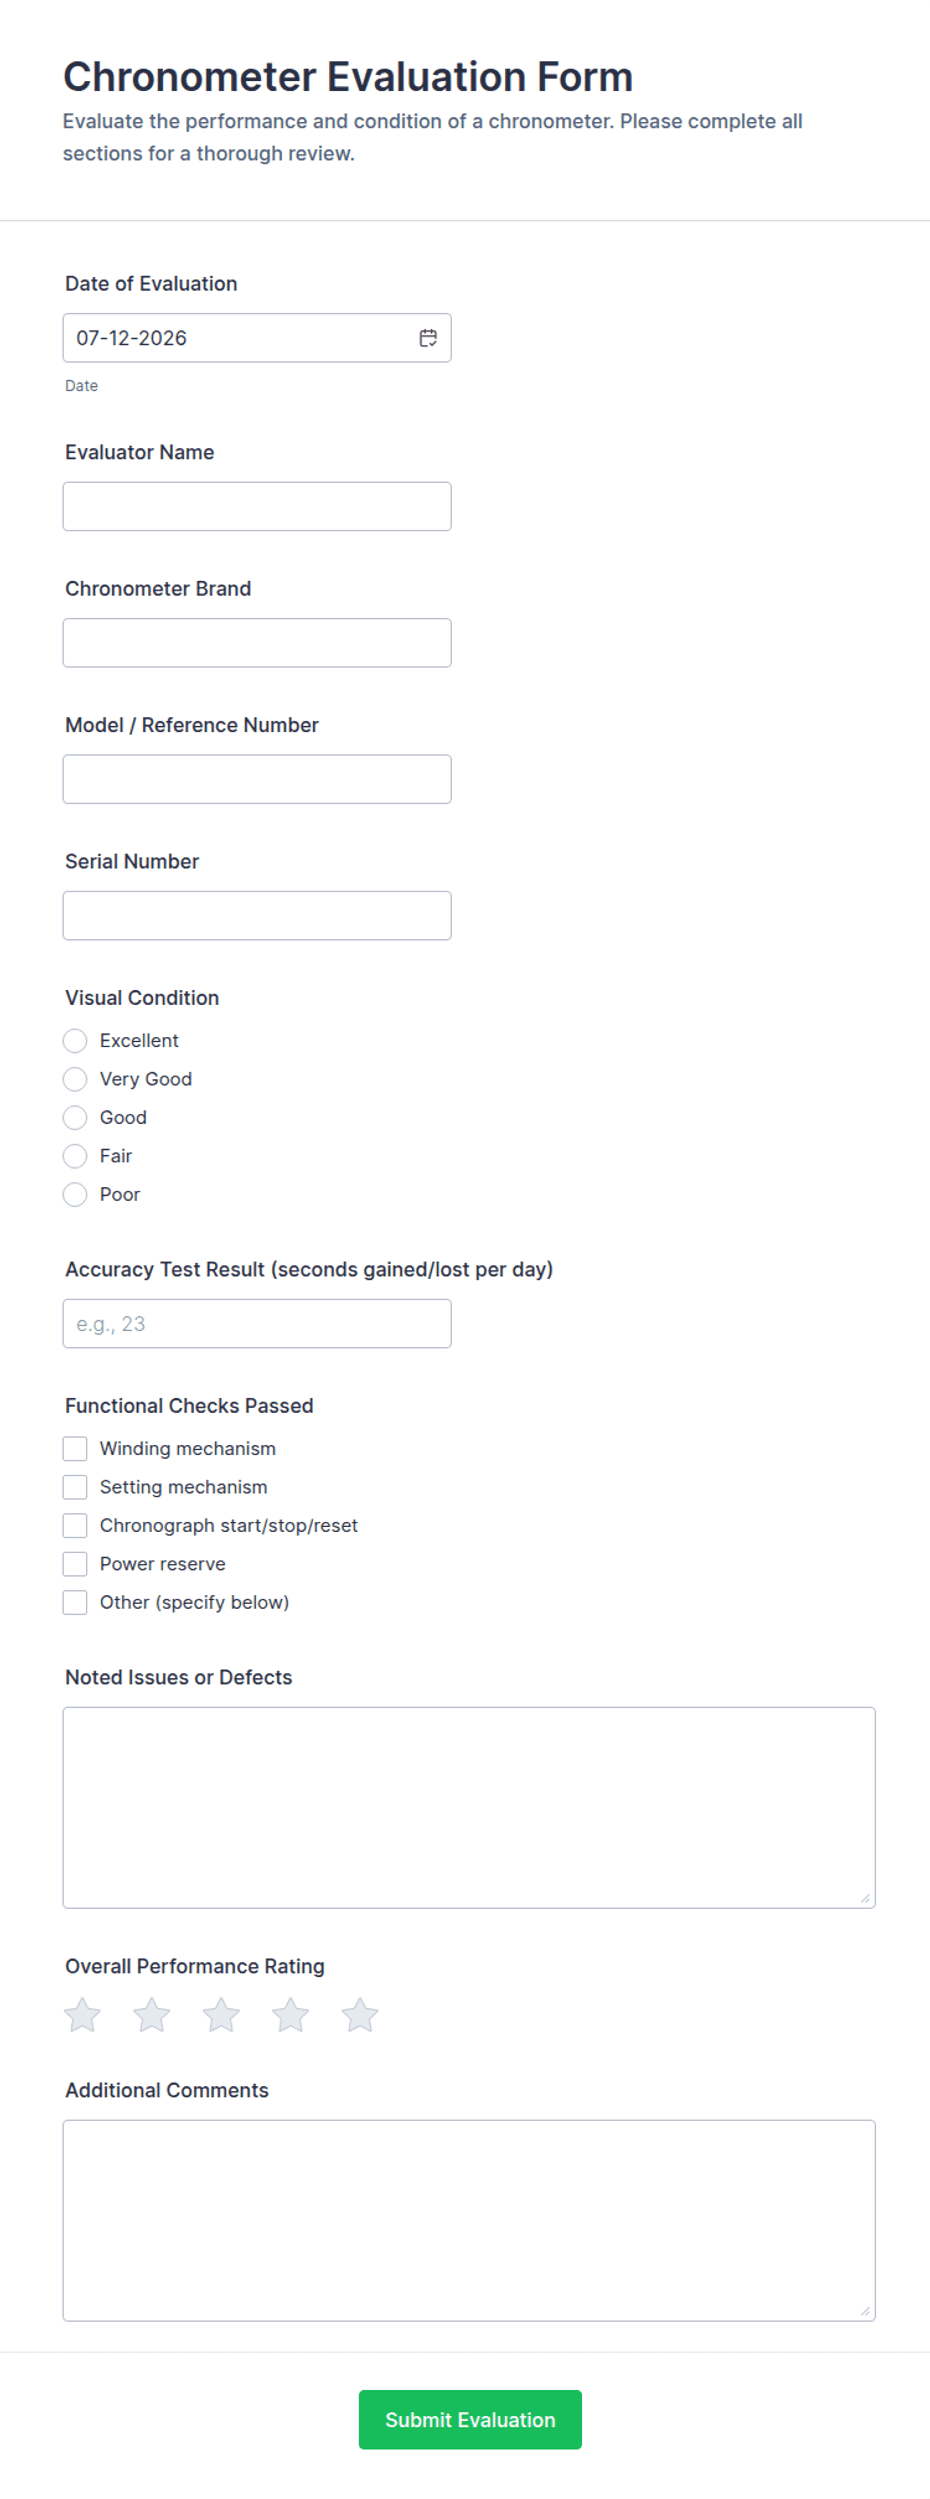Select the Accuracy Test Result input
This screenshot has width=930, height=2499.
point(257,1323)
